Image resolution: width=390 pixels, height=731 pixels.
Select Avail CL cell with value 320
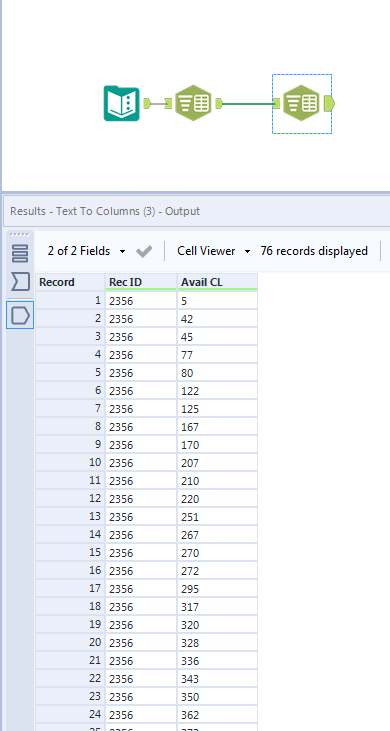click(x=217, y=625)
